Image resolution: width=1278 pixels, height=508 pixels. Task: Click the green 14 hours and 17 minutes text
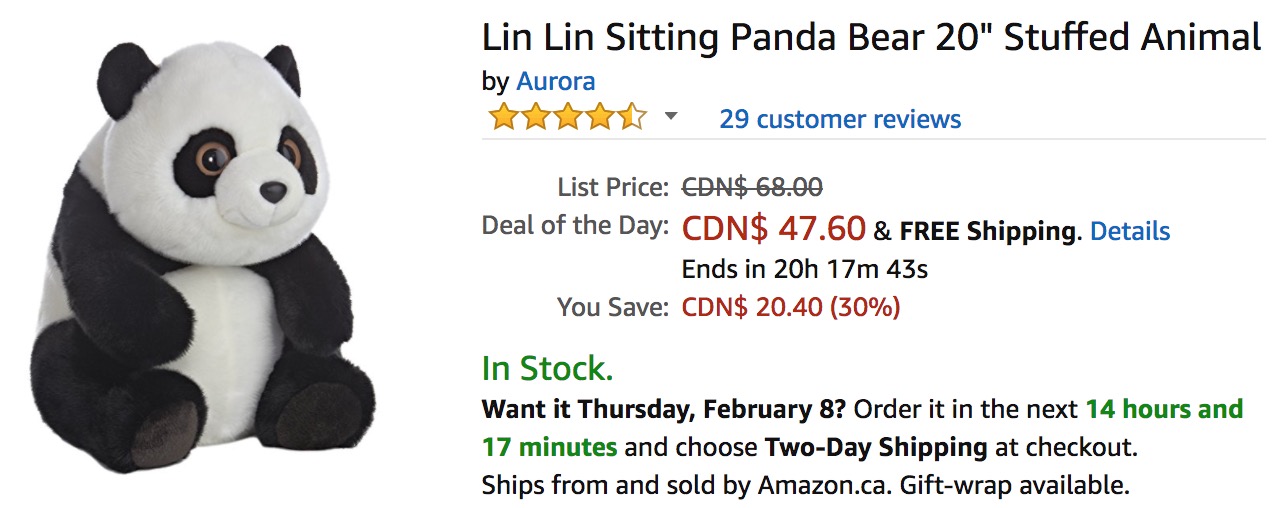(x=862, y=427)
